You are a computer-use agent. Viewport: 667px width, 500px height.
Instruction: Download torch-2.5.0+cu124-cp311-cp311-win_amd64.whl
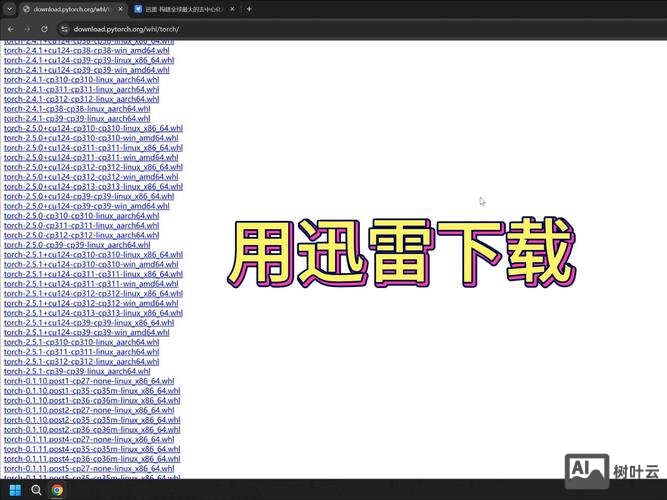click(91, 157)
